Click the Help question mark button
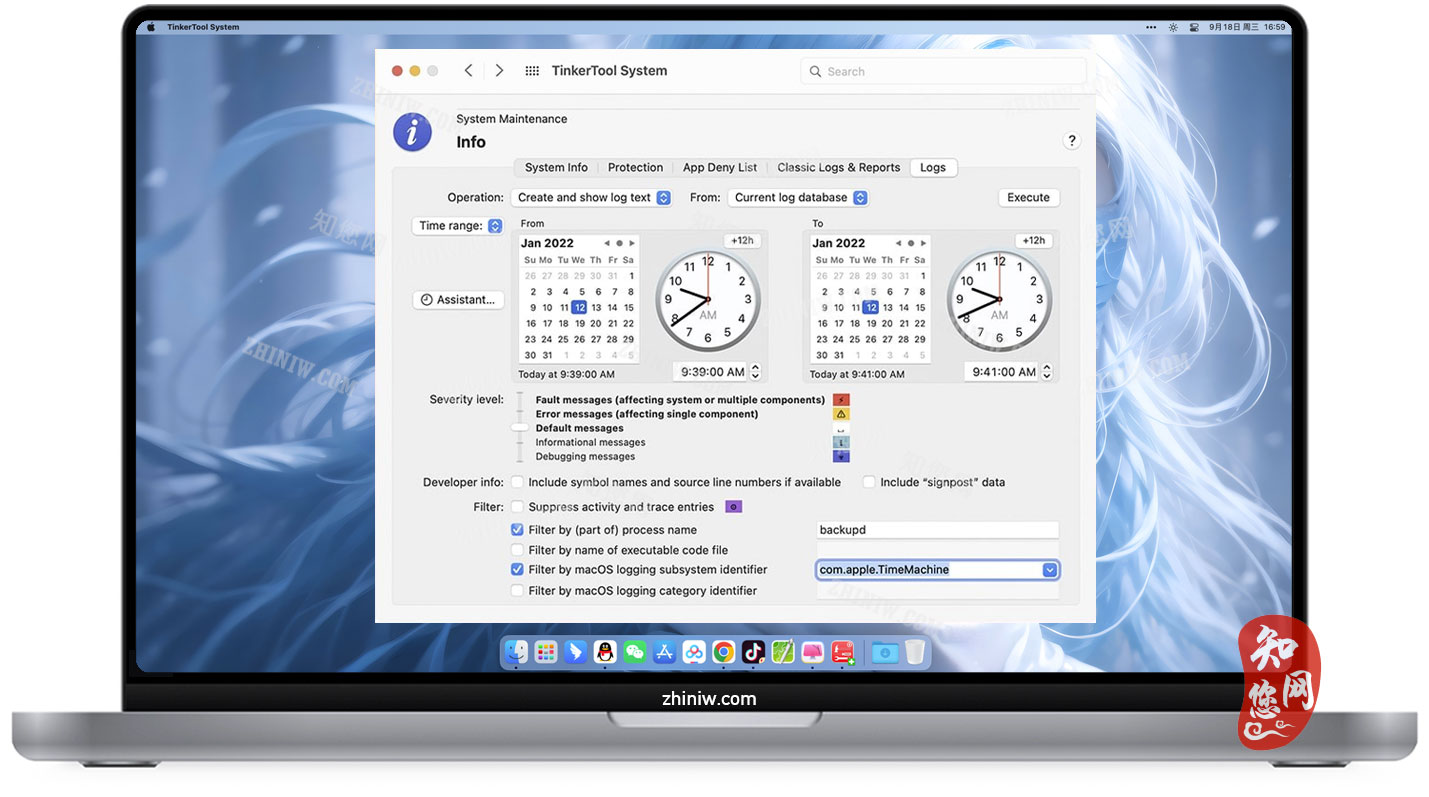Screen dimensions: 1429x797 (x=1071, y=141)
